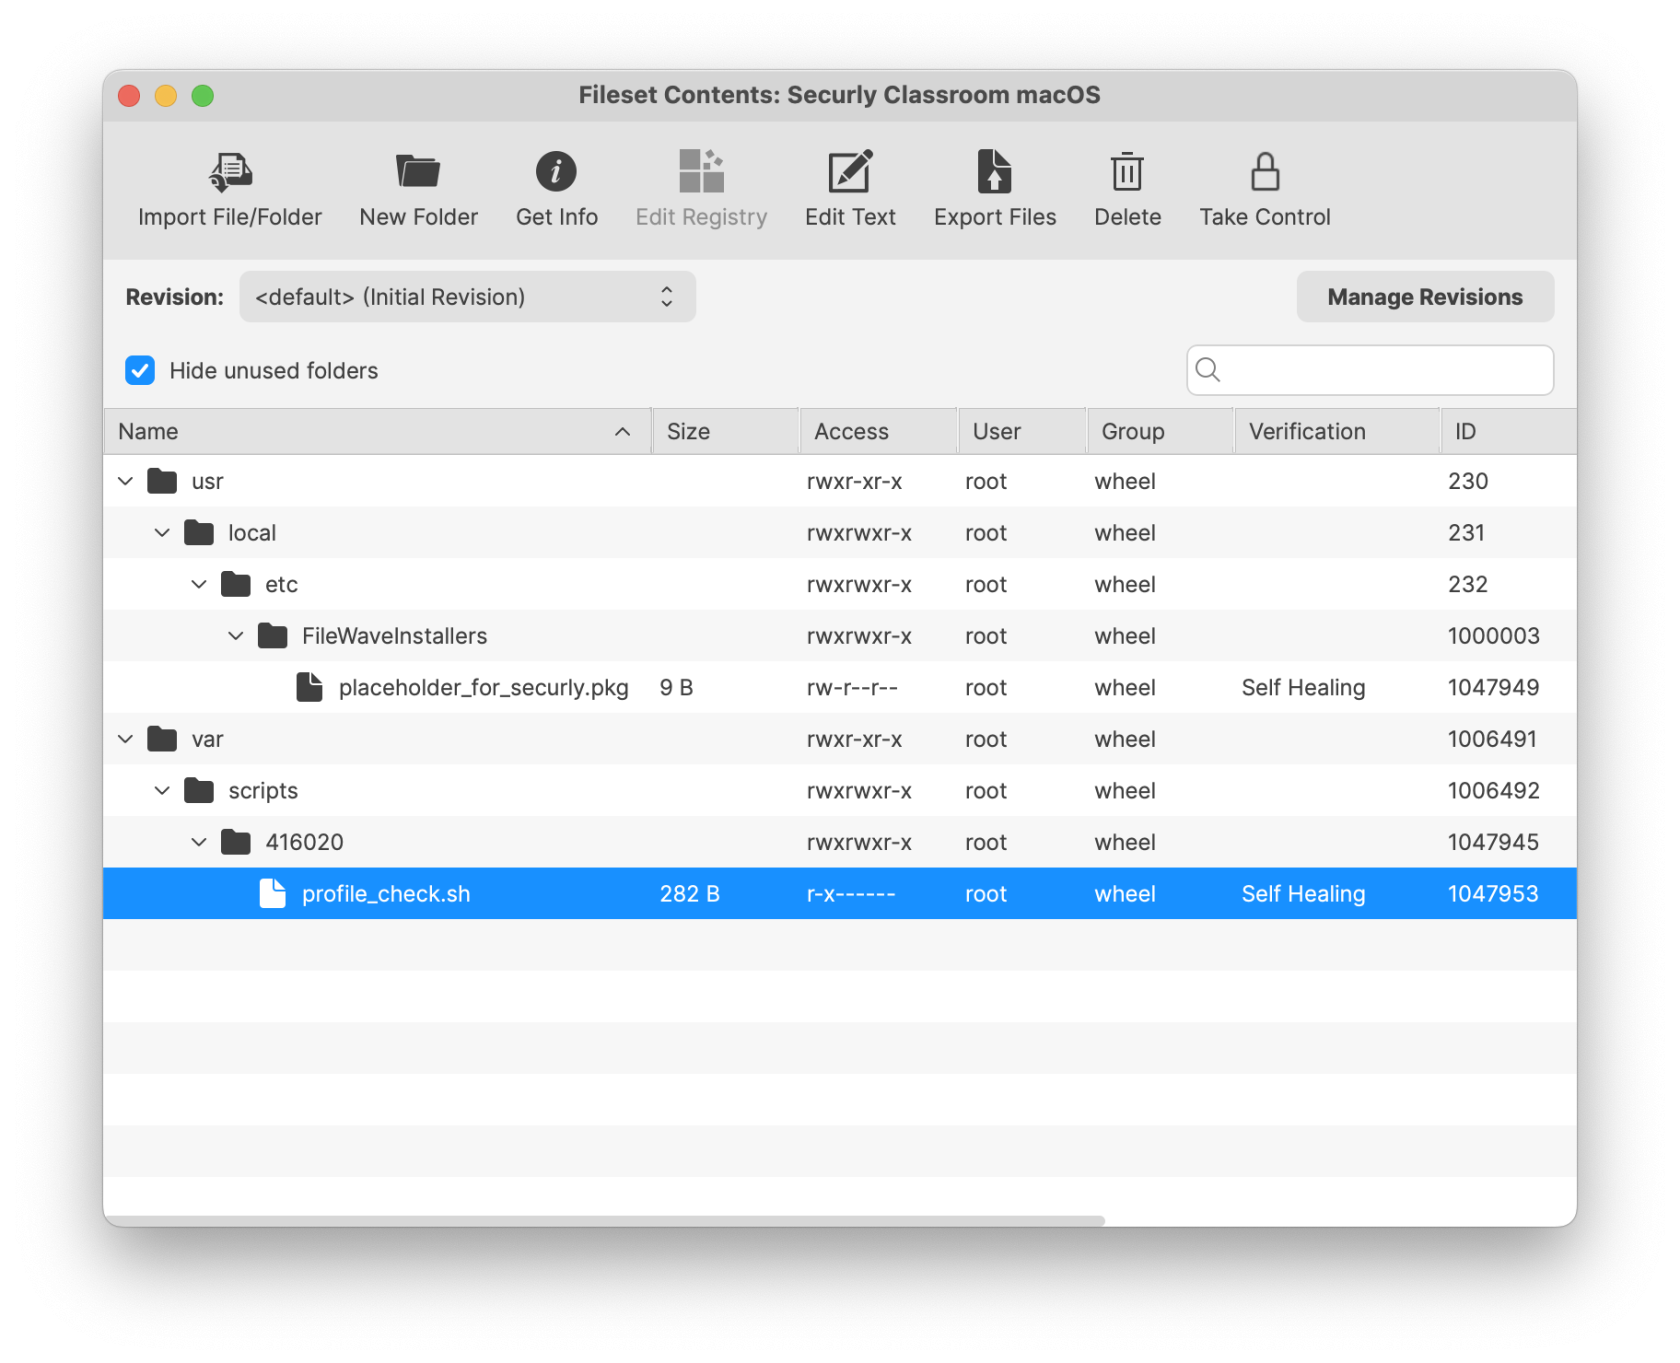Screen dimensions: 1680x1363
Task: Select the profile_check.sh file name
Action: coord(386,894)
